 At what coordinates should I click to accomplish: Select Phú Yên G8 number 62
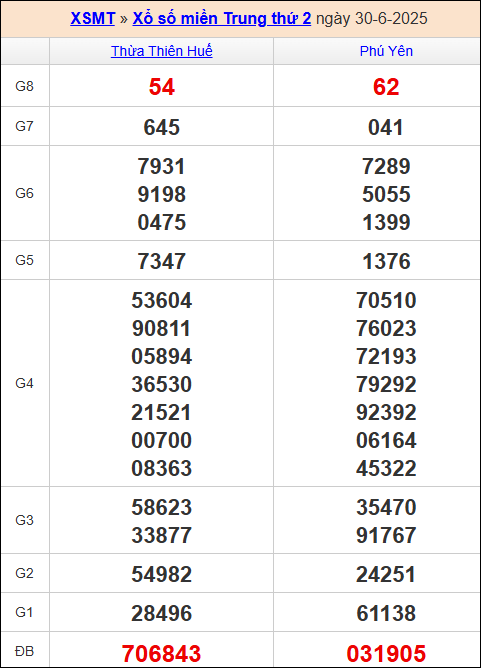[386, 87]
